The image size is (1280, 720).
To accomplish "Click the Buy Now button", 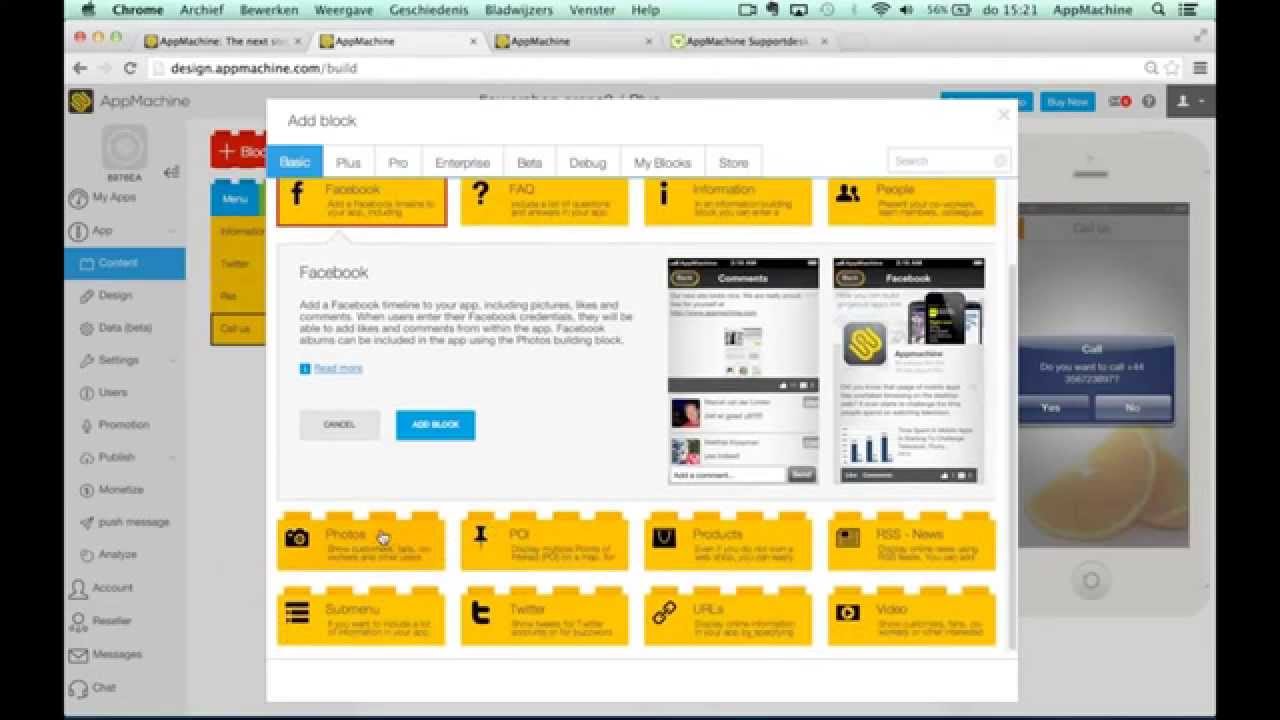I will click(x=1067, y=102).
